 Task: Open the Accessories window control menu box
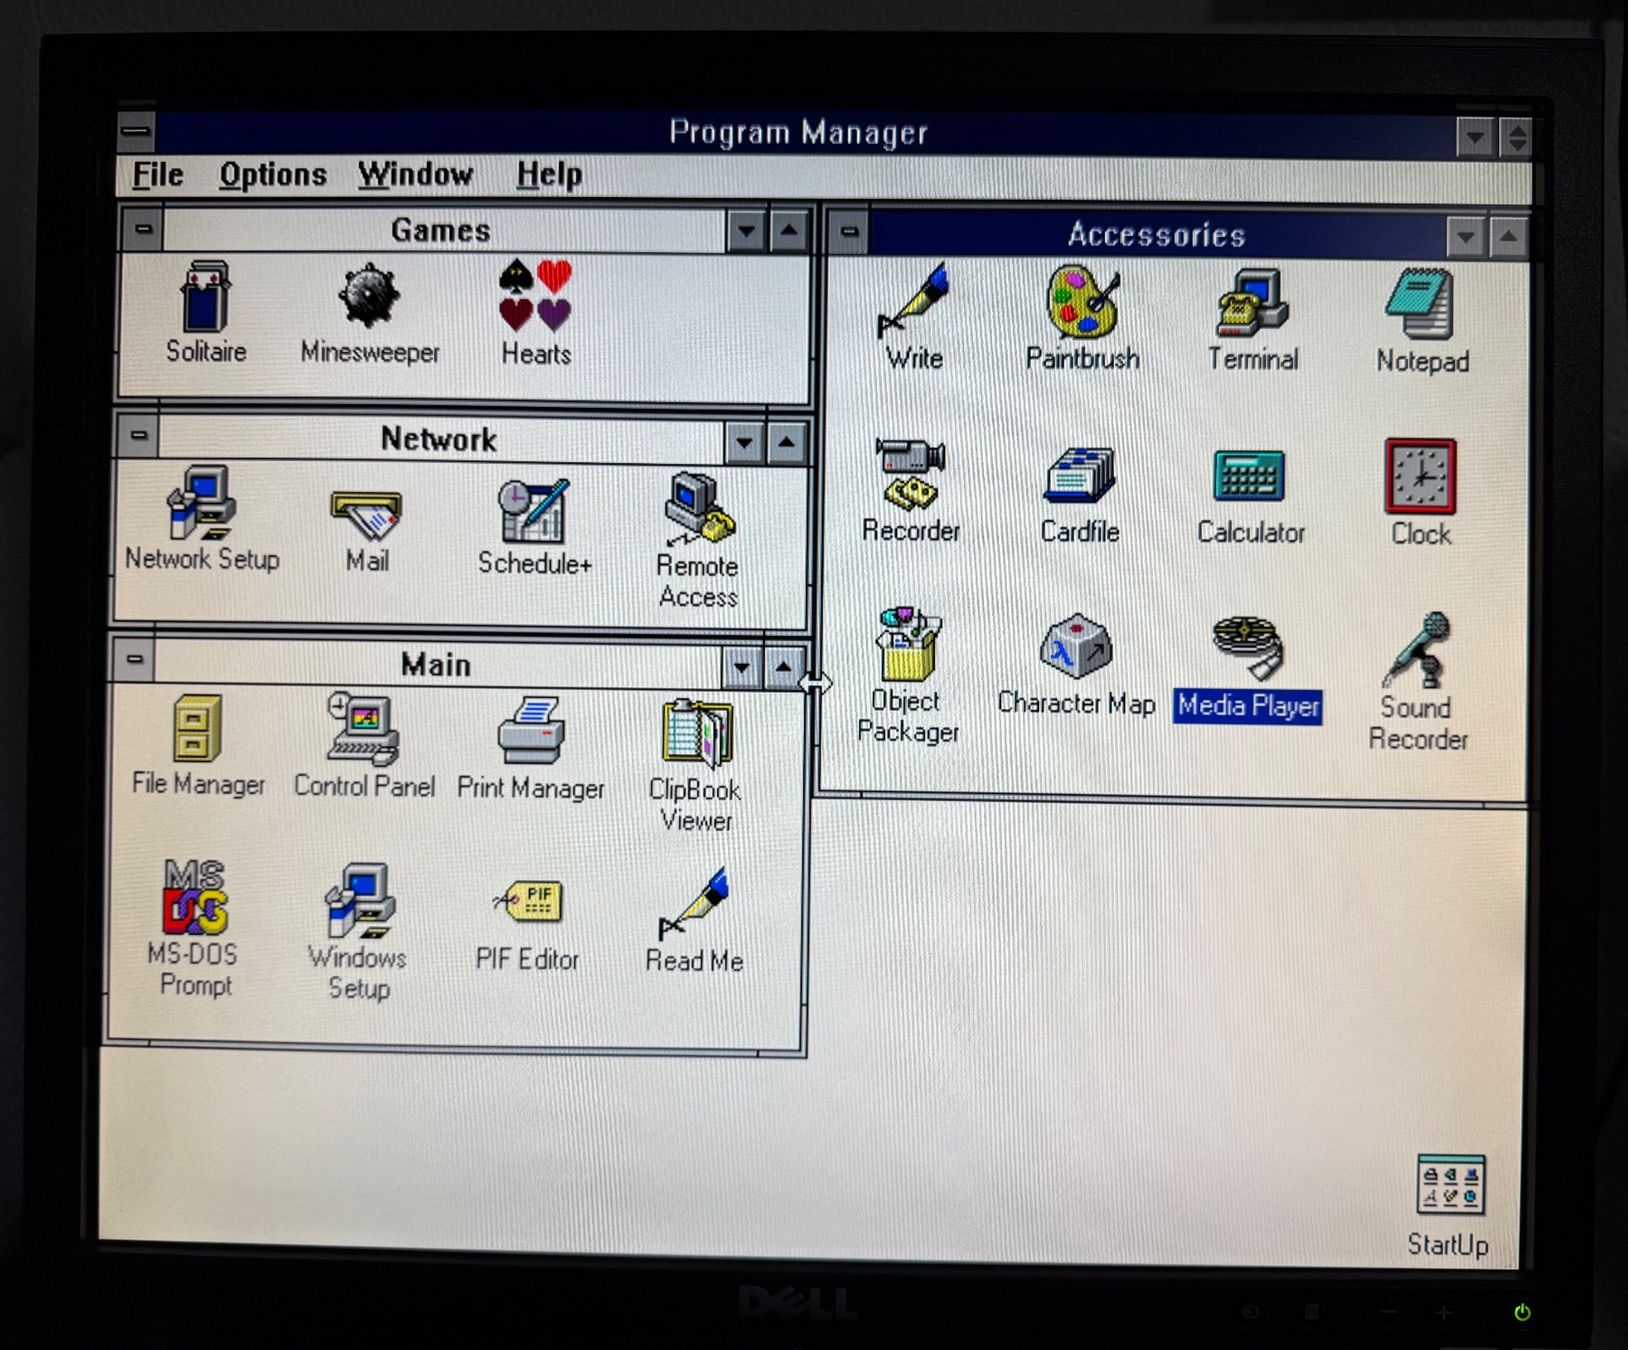[849, 233]
